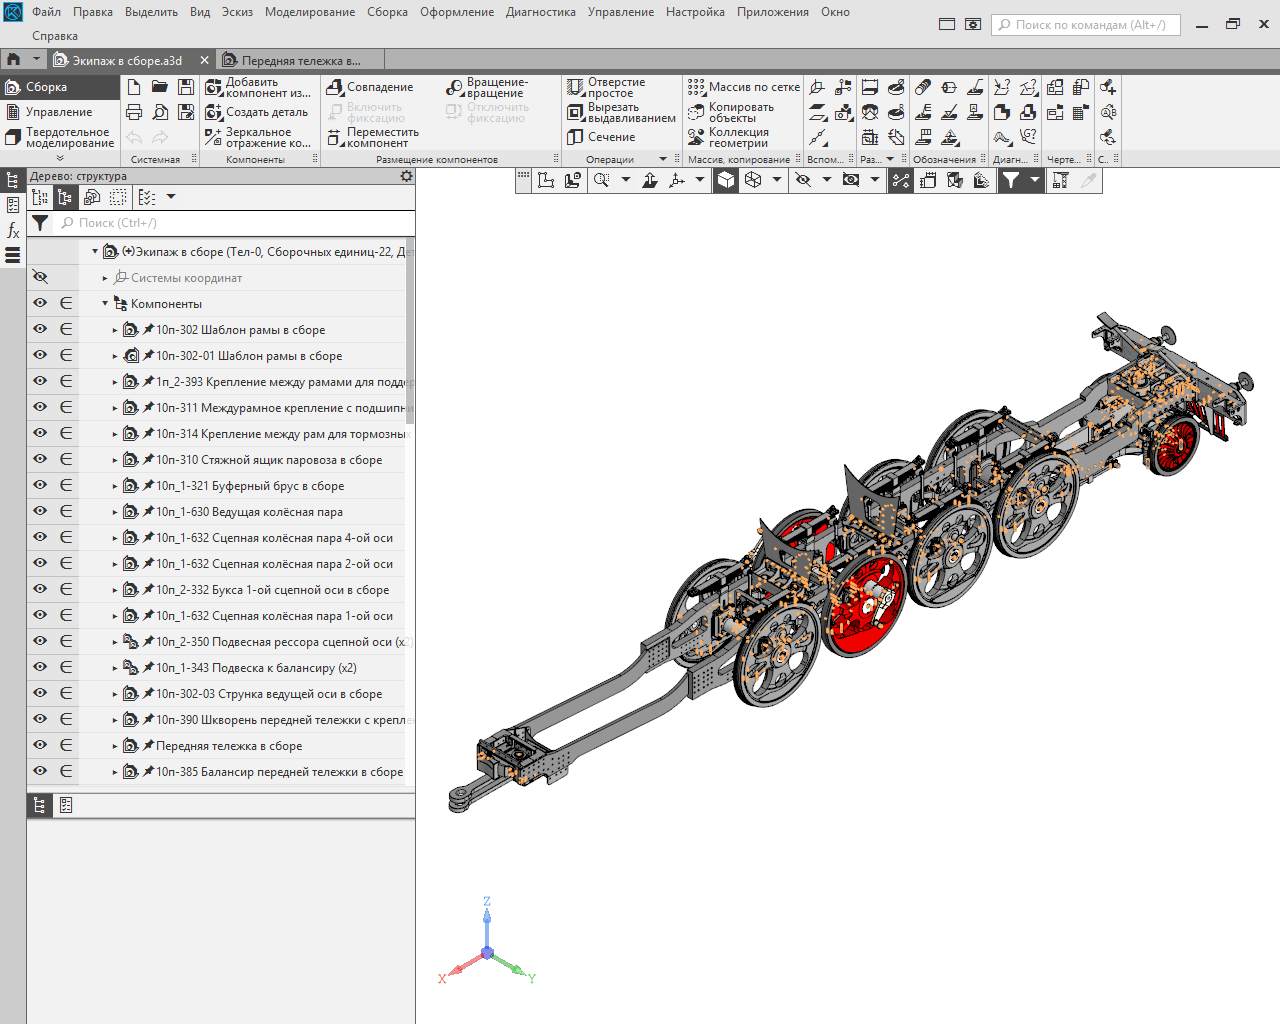This screenshot has height=1024, width=1280.
Task: Open Коллекция геометрии
Action: pos(728,137)
